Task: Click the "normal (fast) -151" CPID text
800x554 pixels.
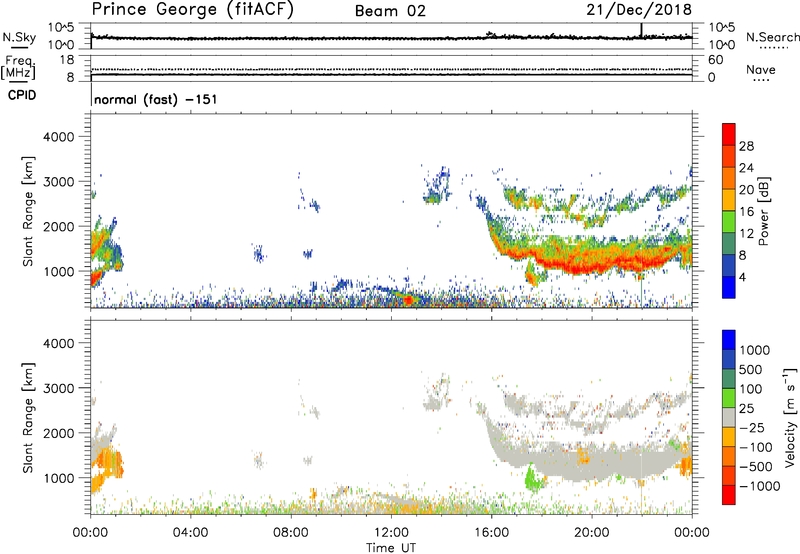Action: coord(156,99)
